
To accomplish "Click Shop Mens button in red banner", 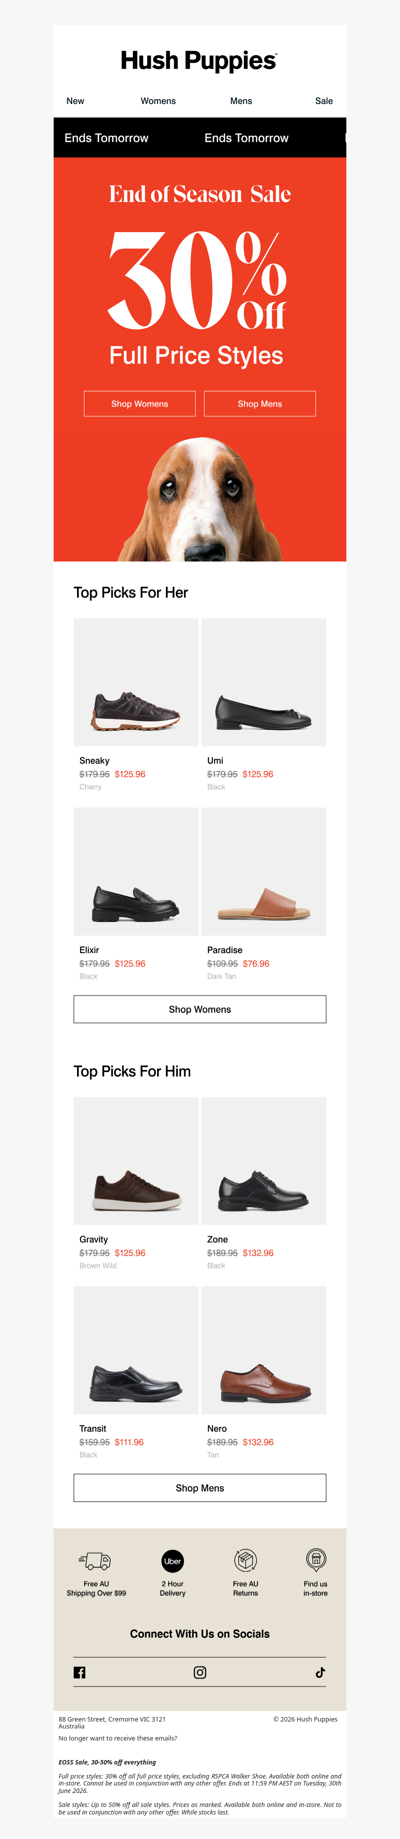I will point(260,404).
